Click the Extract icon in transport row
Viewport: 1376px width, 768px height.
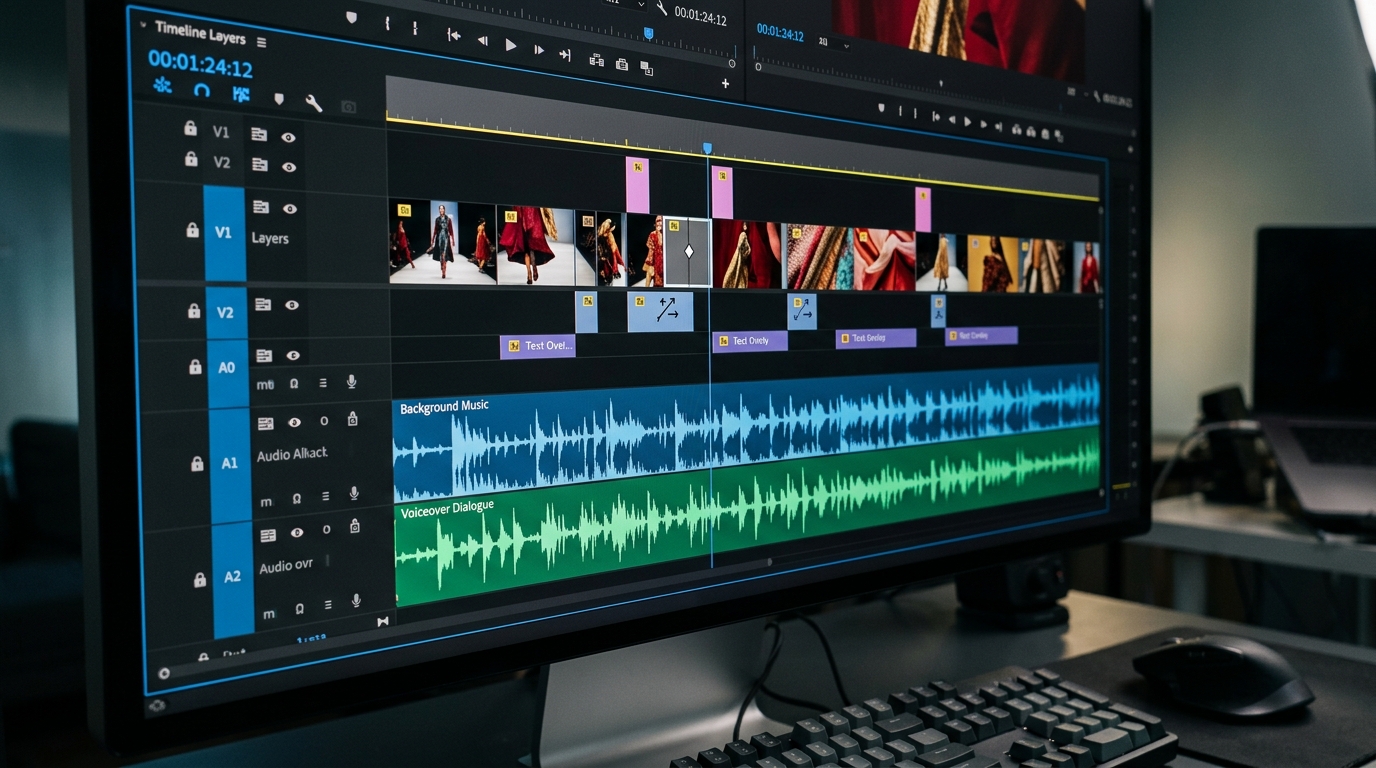[622, 64]
